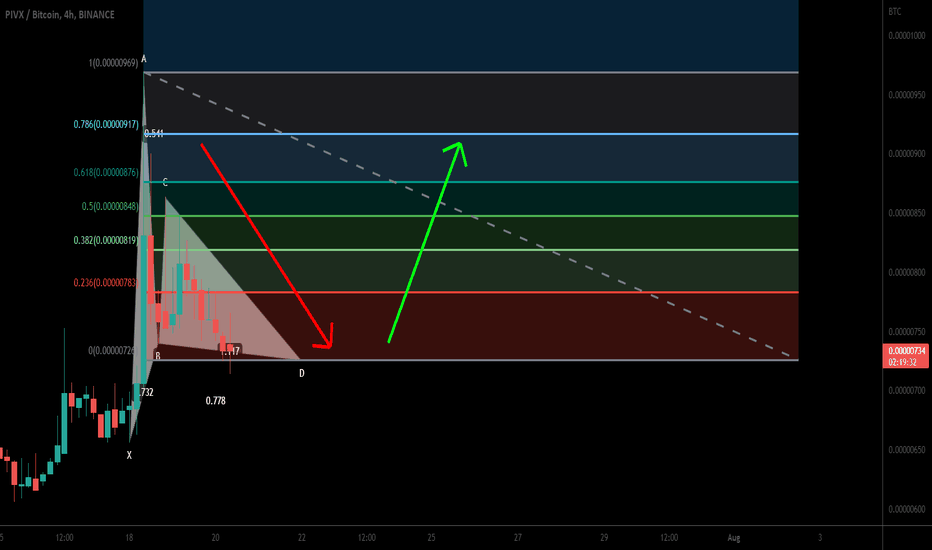Click the D point label of the pattern
Viewport: 932px width, 550px height.
[x=301, y=373]
